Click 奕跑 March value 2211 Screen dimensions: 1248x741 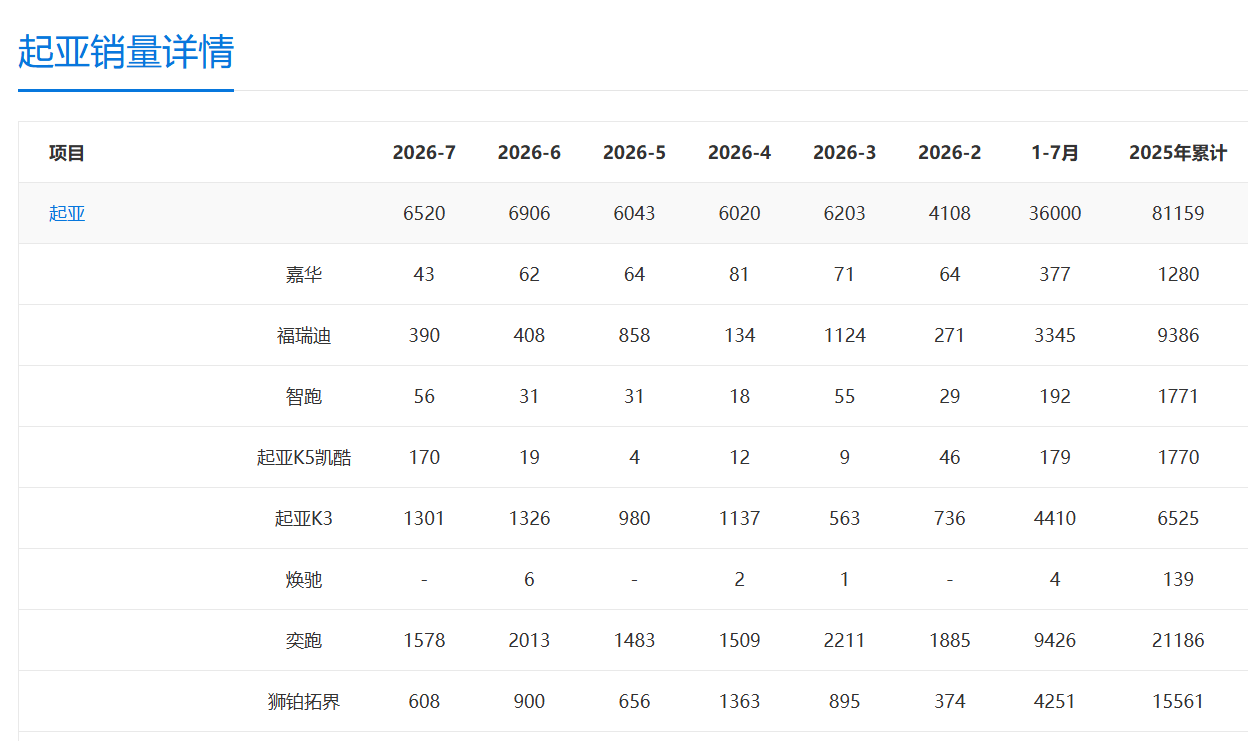(844, 640)
